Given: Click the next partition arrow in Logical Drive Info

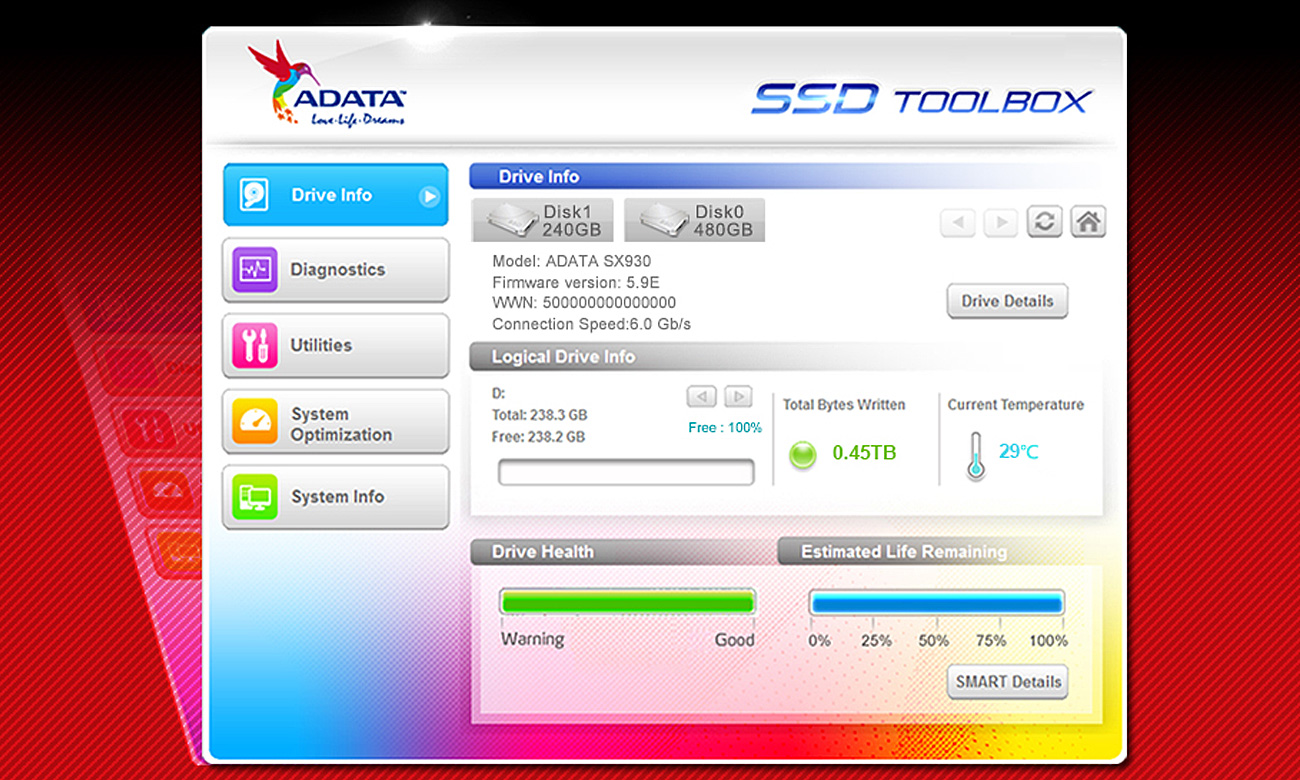Looking at the screenshot, I should point(738,396).
